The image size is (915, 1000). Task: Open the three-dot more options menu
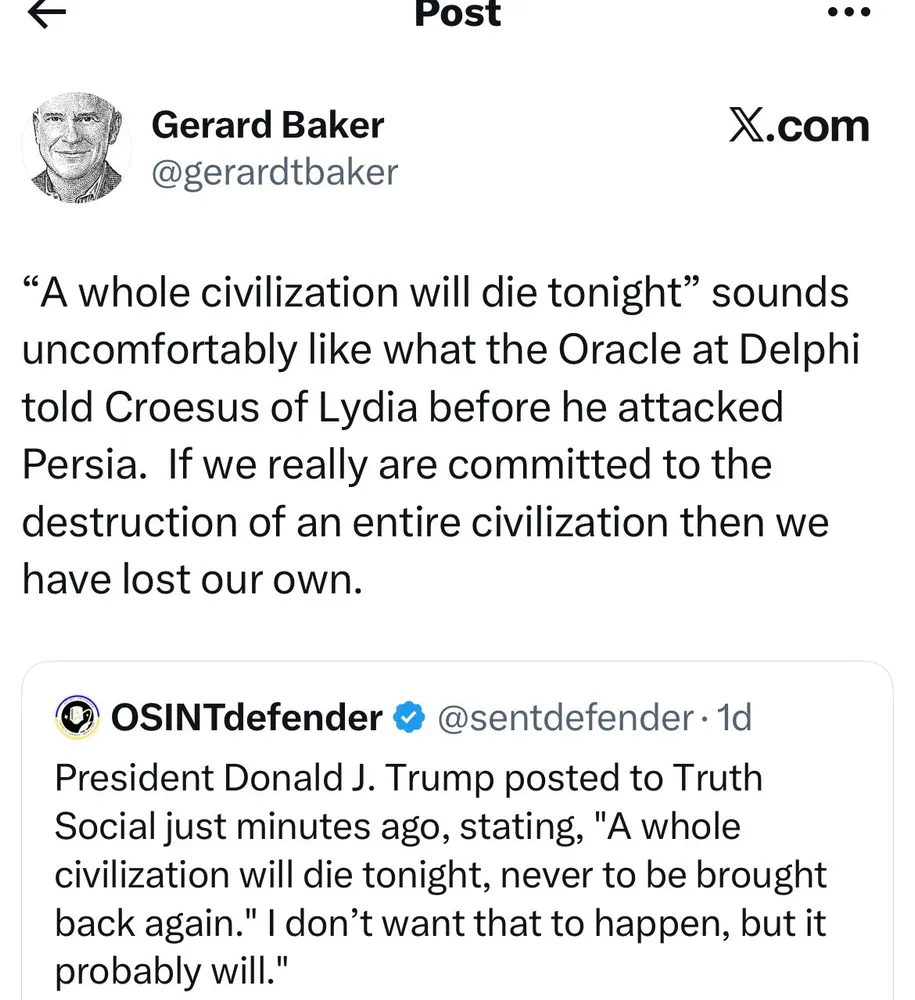(x=850, y=14)
